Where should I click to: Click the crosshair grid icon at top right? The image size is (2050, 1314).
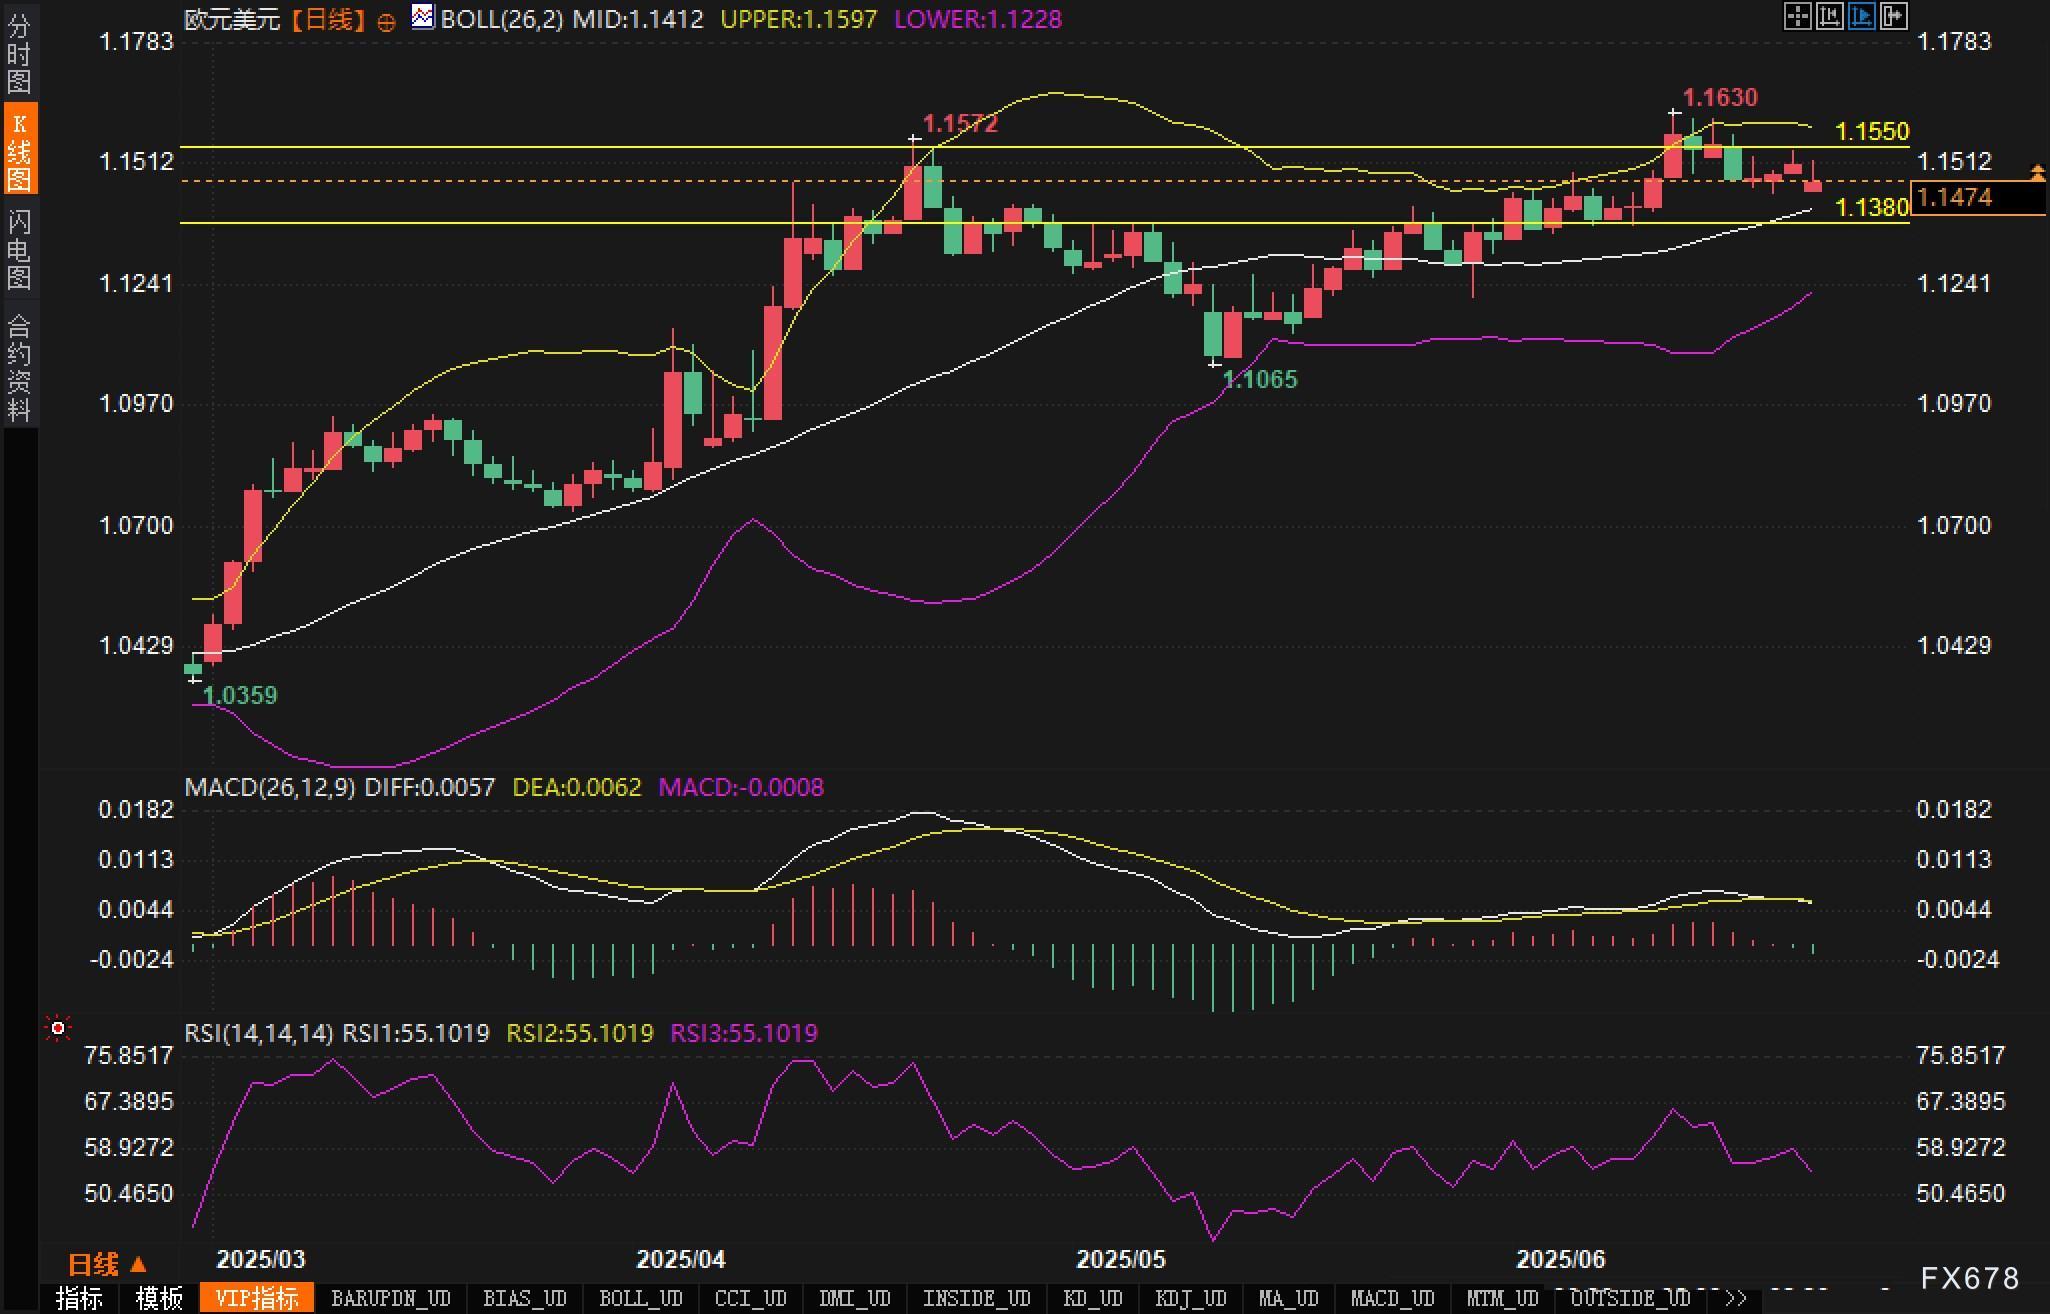(1797, 16)
